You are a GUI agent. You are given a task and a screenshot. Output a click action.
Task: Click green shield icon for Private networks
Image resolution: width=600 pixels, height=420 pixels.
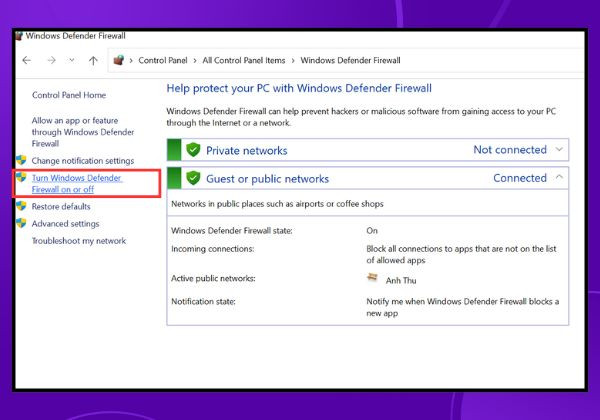pyautogui.click(x=193, y=150)
